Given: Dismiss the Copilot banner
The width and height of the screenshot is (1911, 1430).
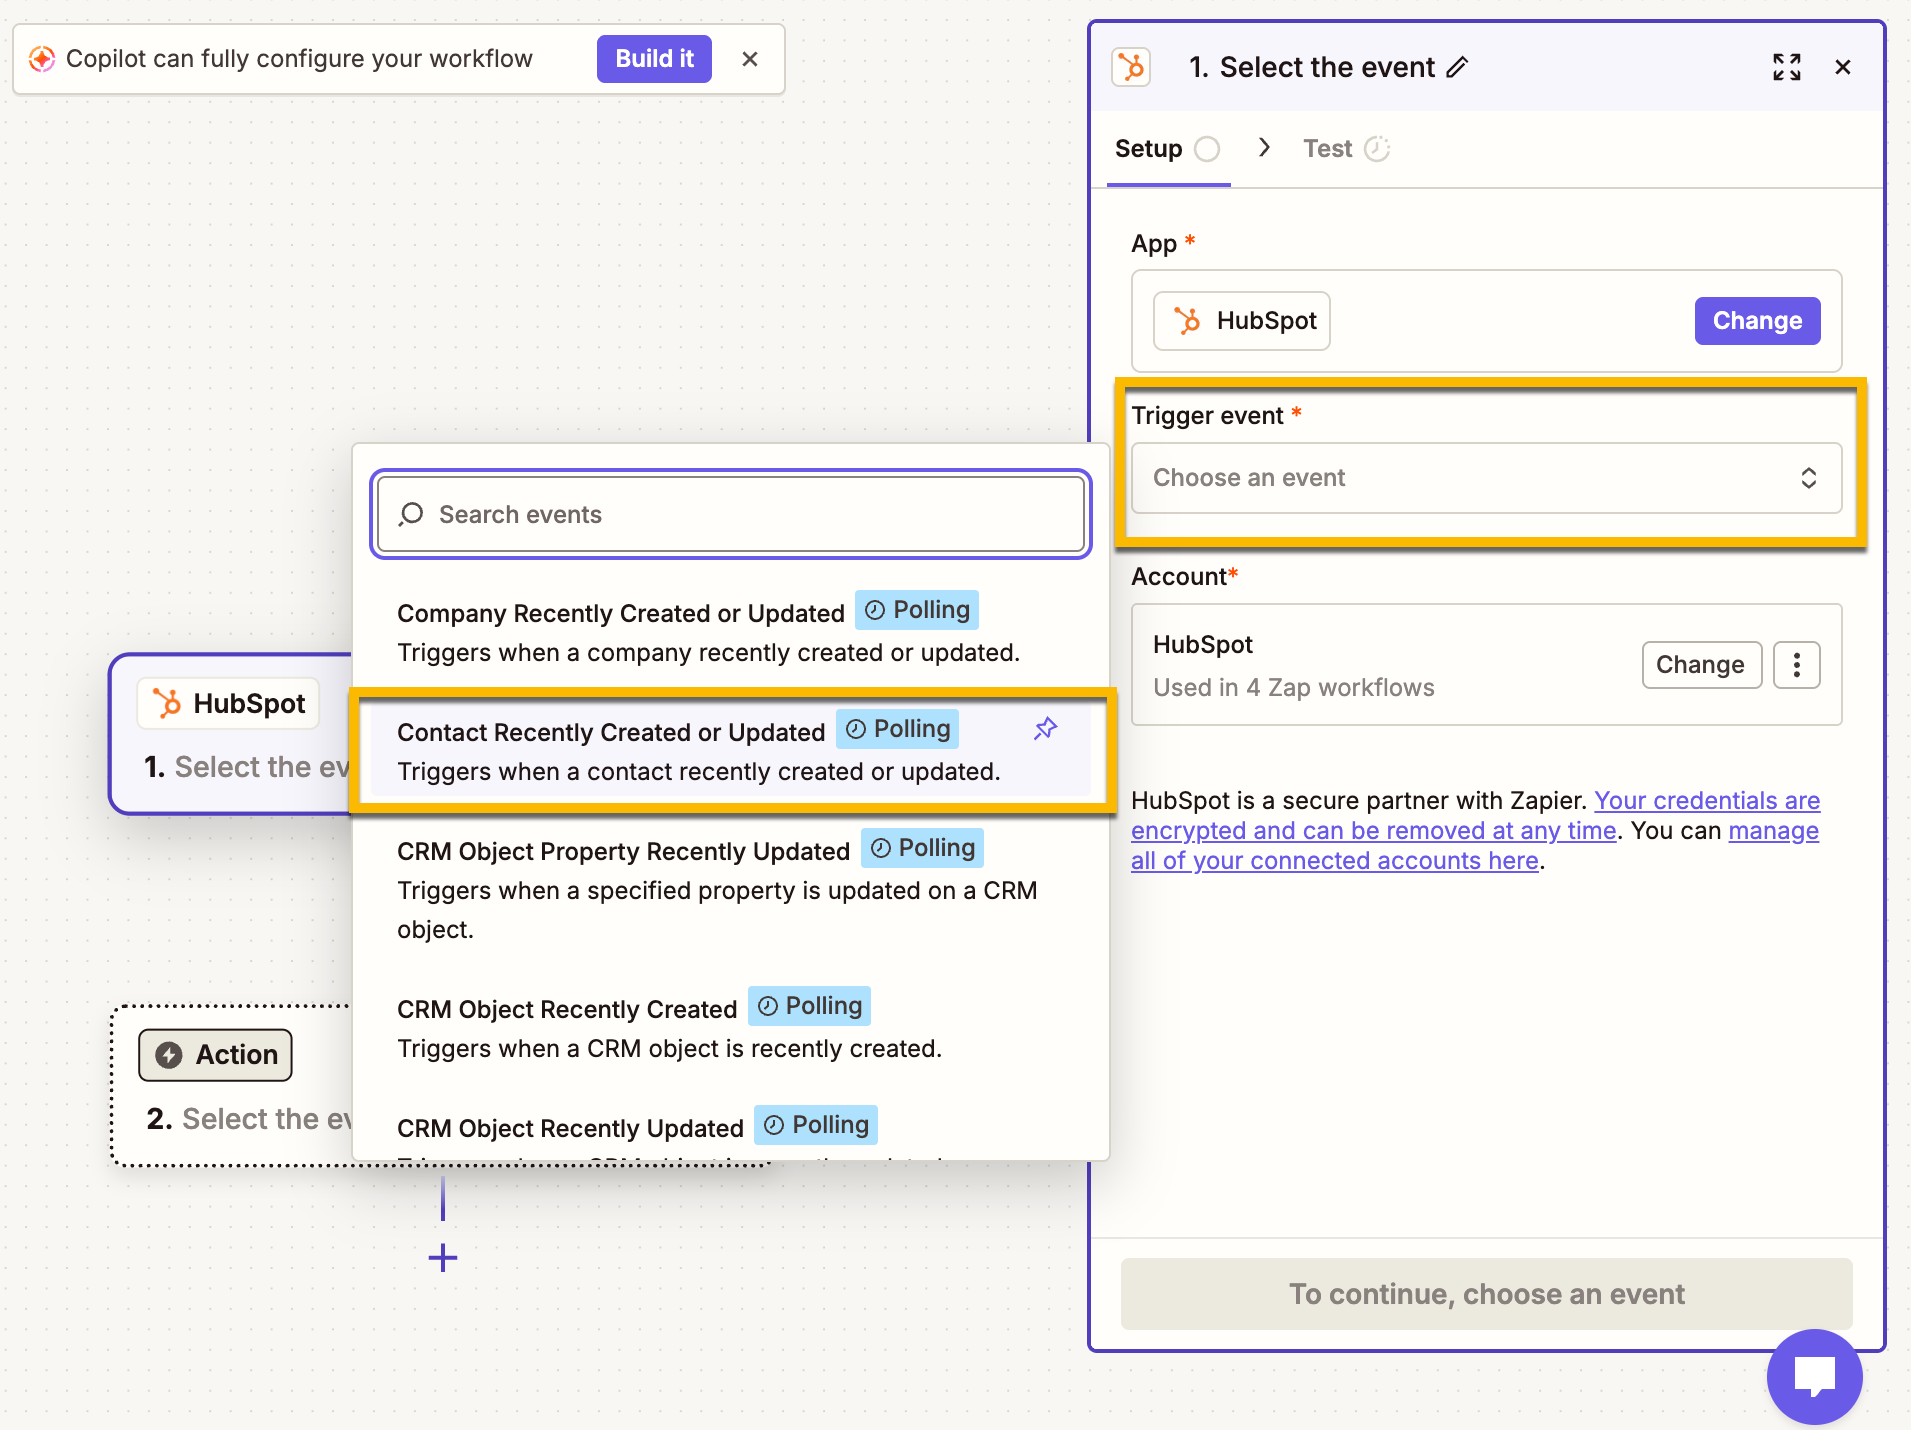Looking at the screenshot, I should coord(750,59).
